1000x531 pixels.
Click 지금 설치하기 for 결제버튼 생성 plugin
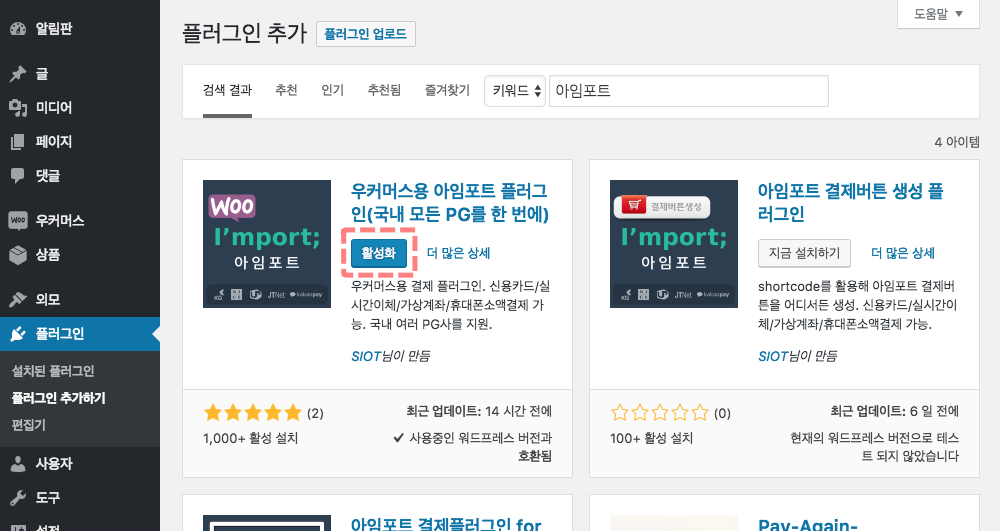804,253
